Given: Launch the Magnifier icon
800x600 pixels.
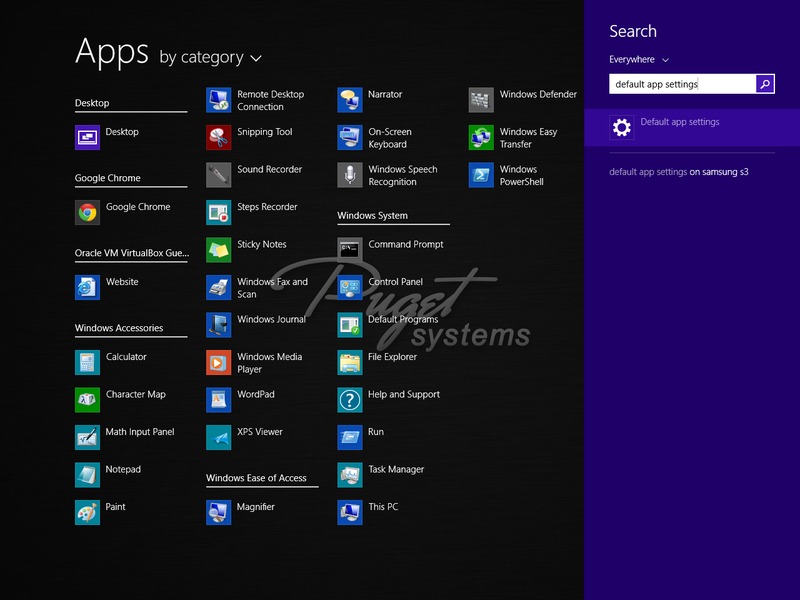Looking at the screenshot, I should [x=219, y=512].
